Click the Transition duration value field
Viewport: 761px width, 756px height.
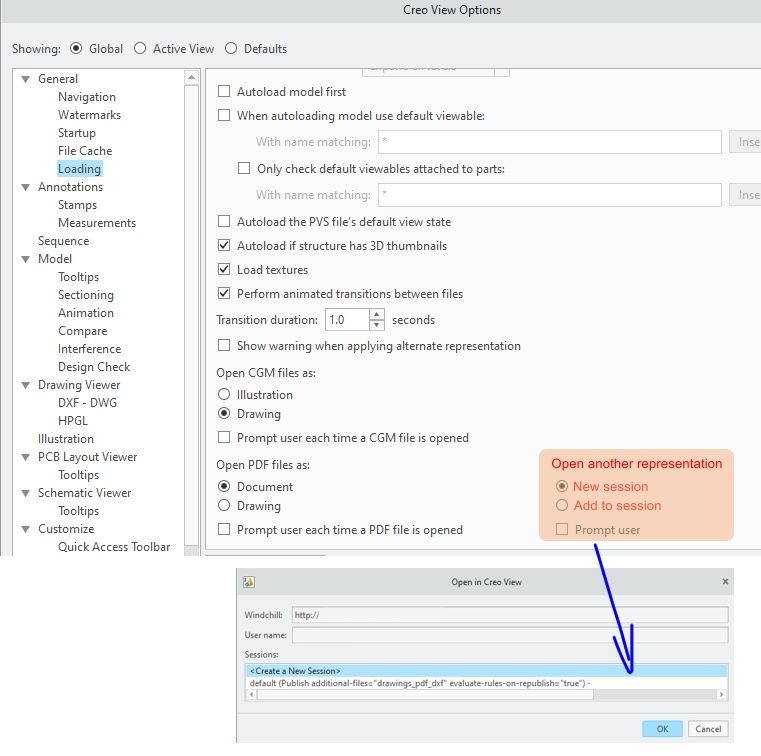(x=347, y=320)
